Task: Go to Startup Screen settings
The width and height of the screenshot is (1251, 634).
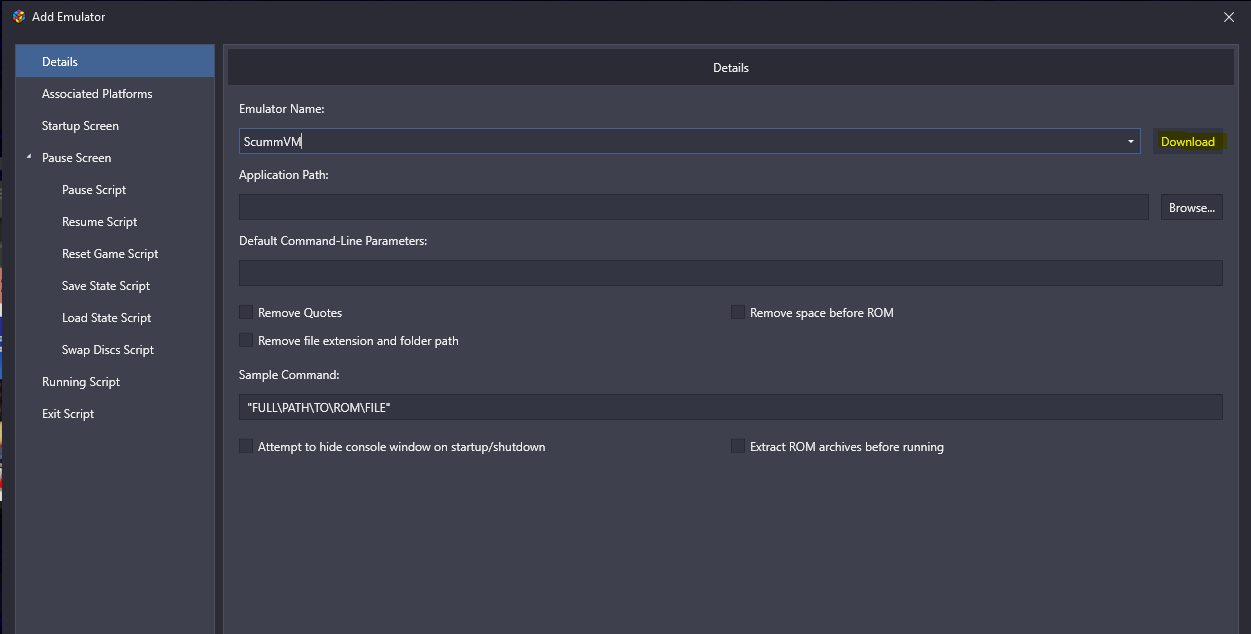Action: (x=80, y=126)
